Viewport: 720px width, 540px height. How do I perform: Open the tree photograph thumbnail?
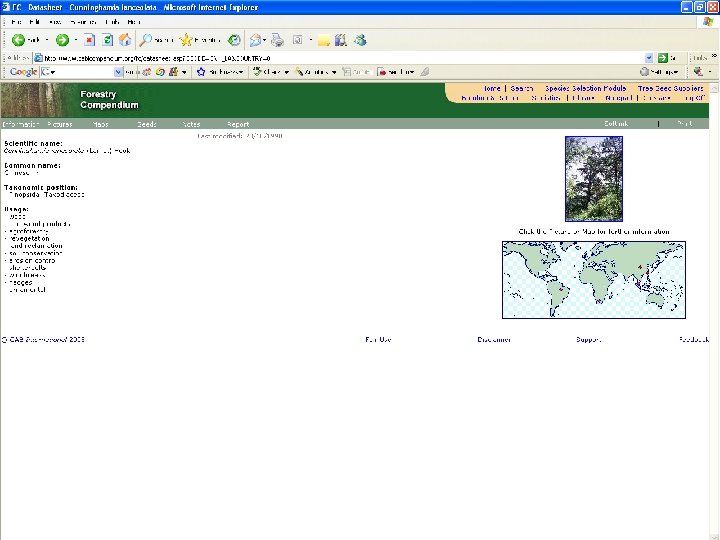594,179
